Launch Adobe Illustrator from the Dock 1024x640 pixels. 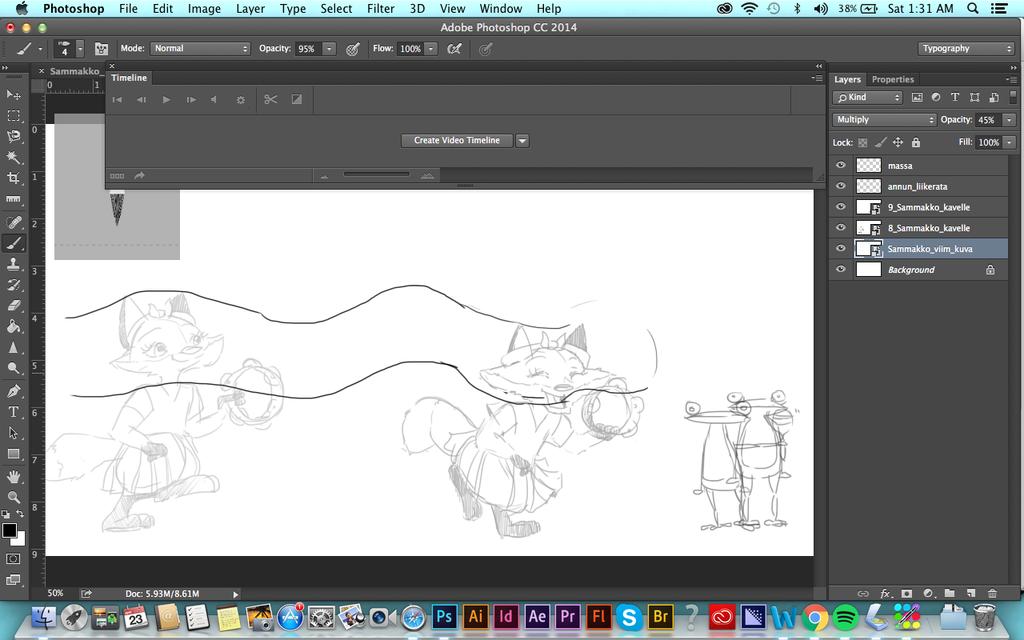[x=475, y=616]
